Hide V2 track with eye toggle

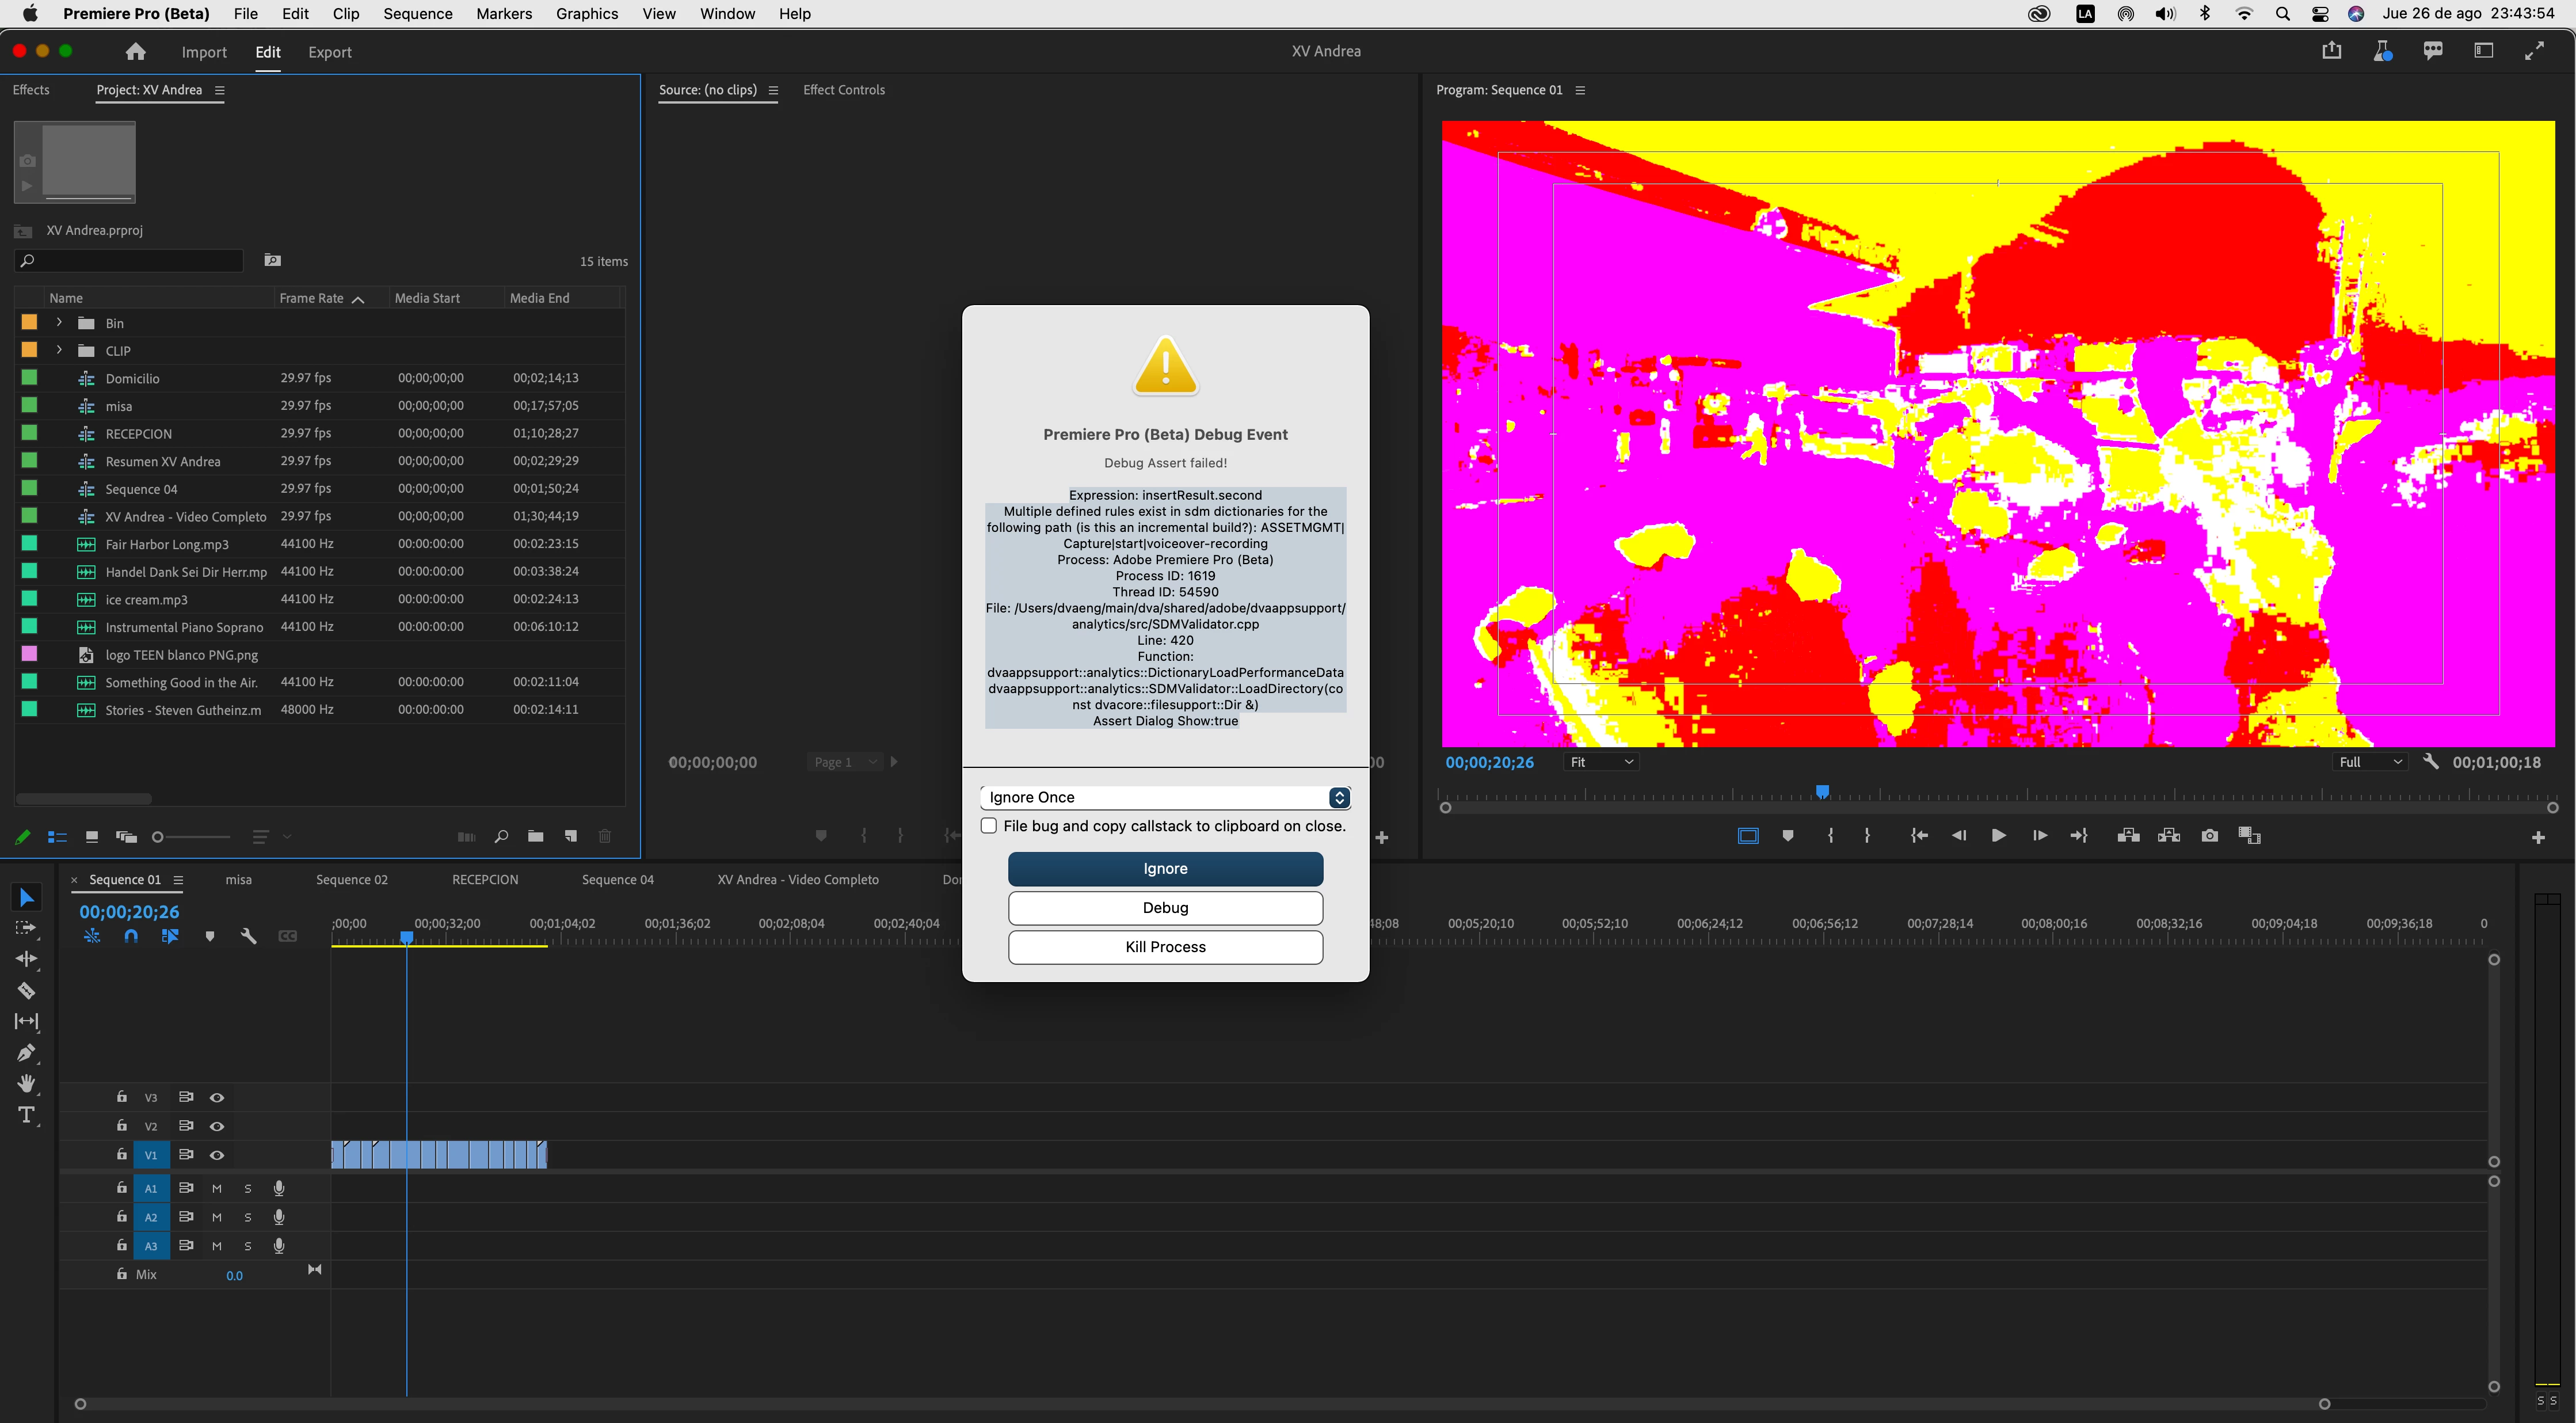click(216, 1126)
